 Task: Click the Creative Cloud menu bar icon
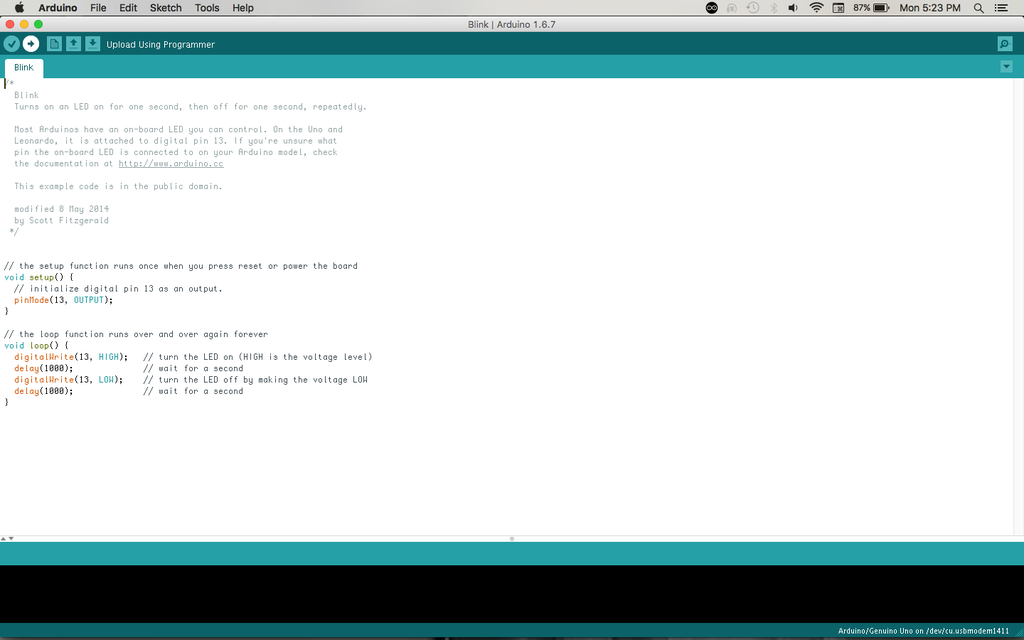click(x=712, y=8)
